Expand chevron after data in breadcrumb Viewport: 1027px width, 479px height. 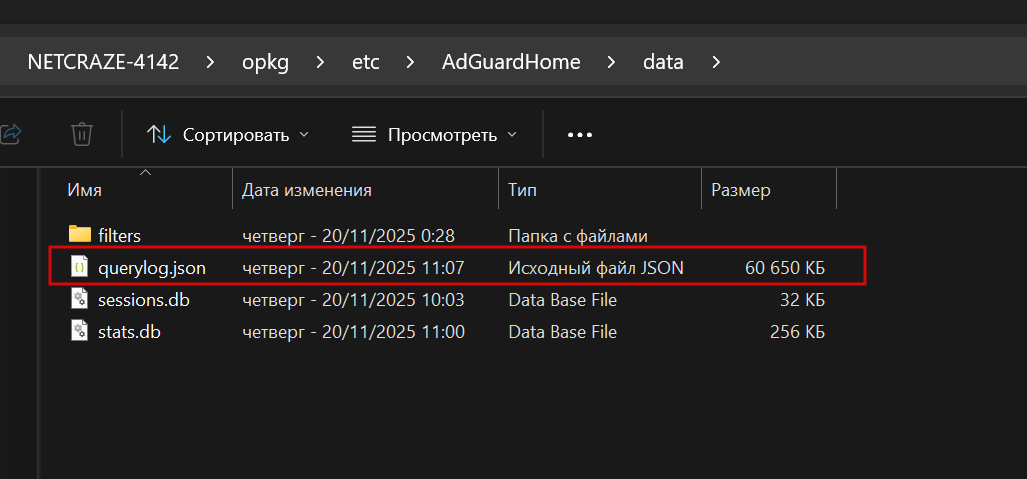pyautogui.click(x=715, y=62)
